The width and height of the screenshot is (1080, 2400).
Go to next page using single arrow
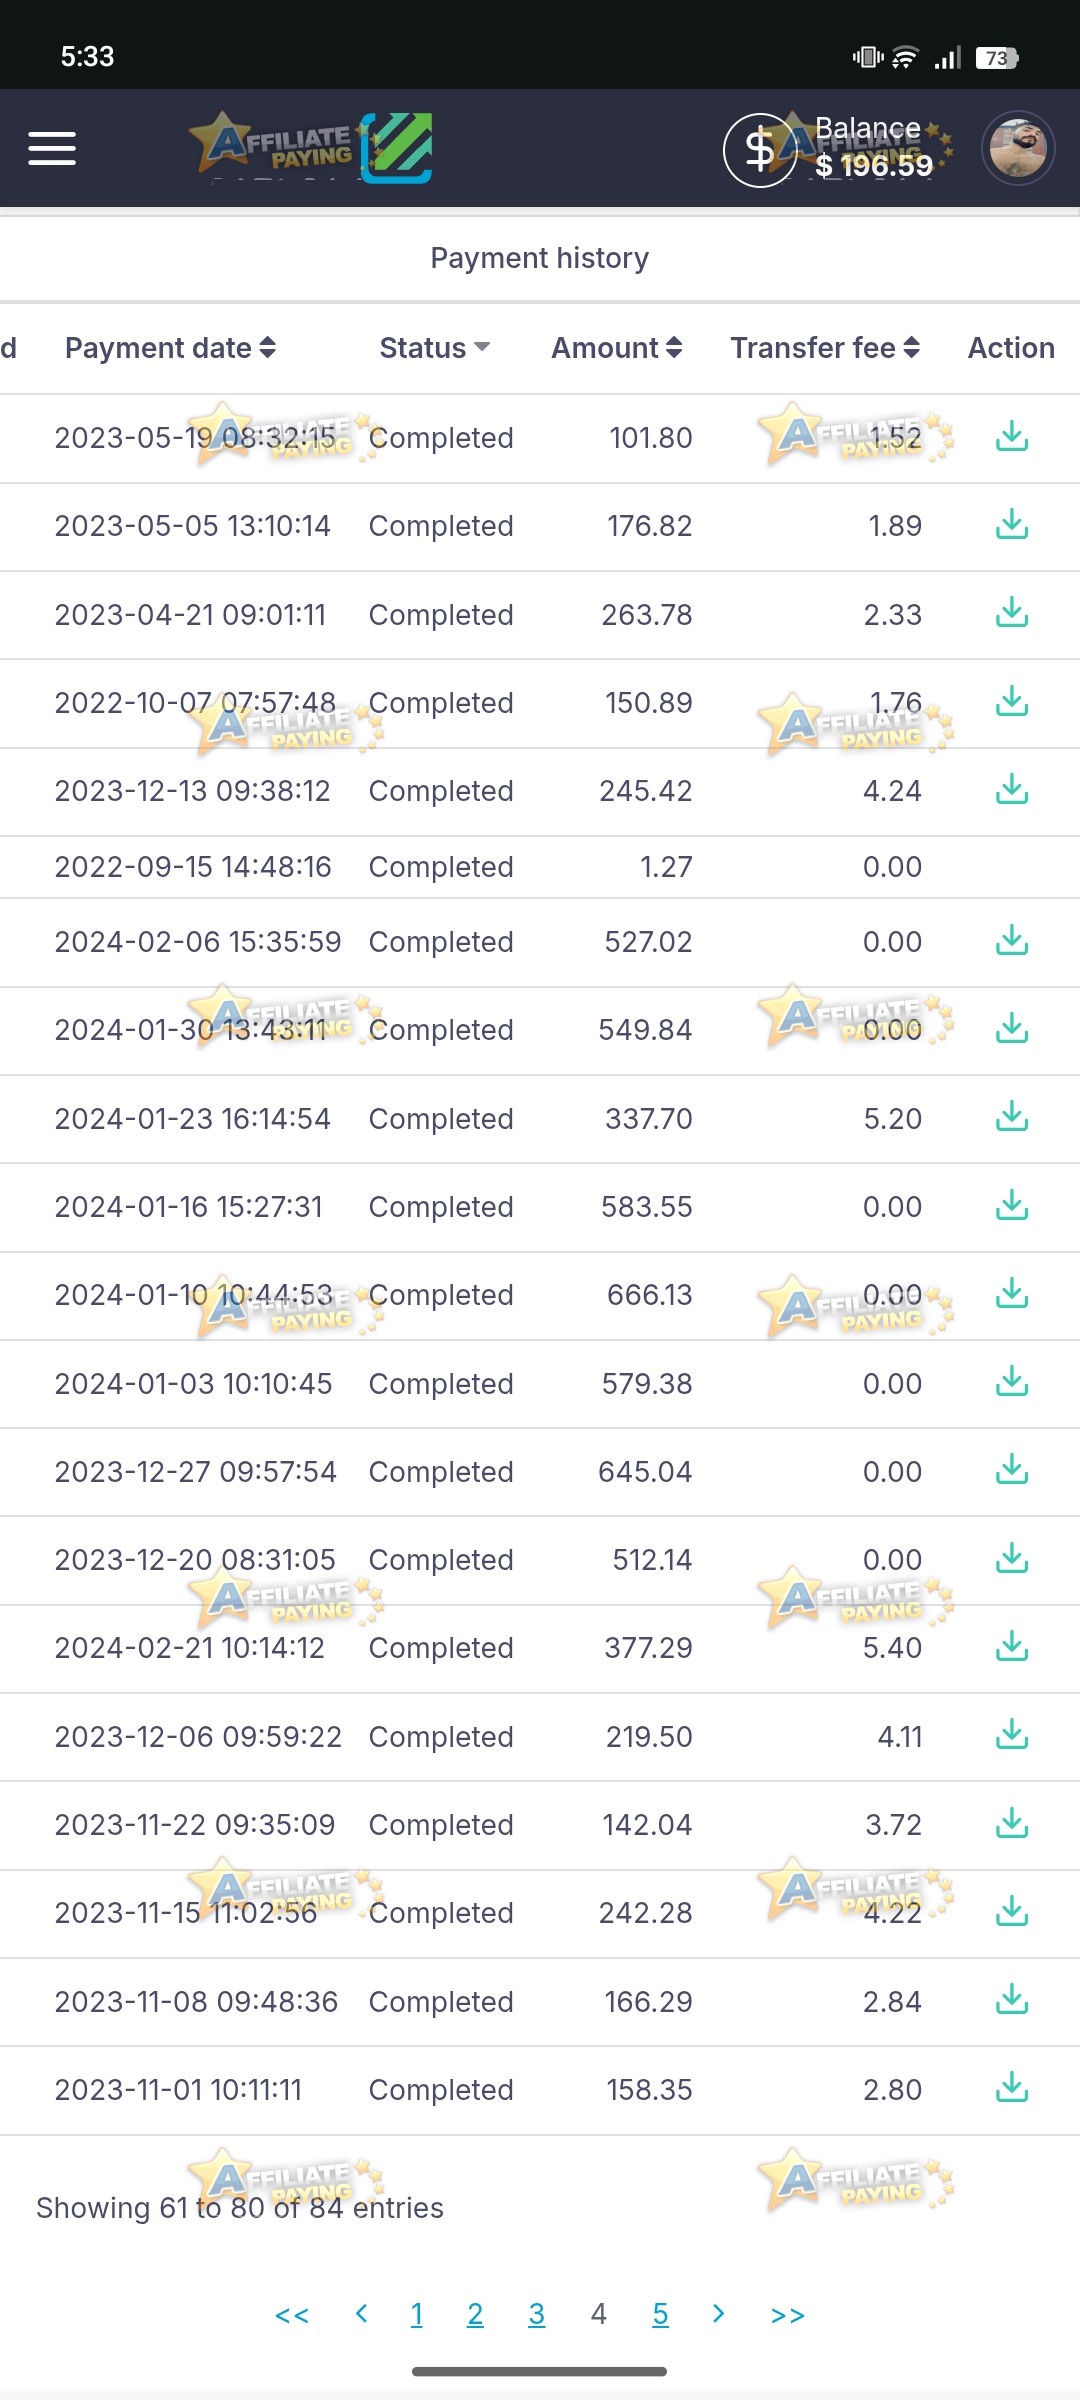pyautogui.click(x=718, y=2314)
